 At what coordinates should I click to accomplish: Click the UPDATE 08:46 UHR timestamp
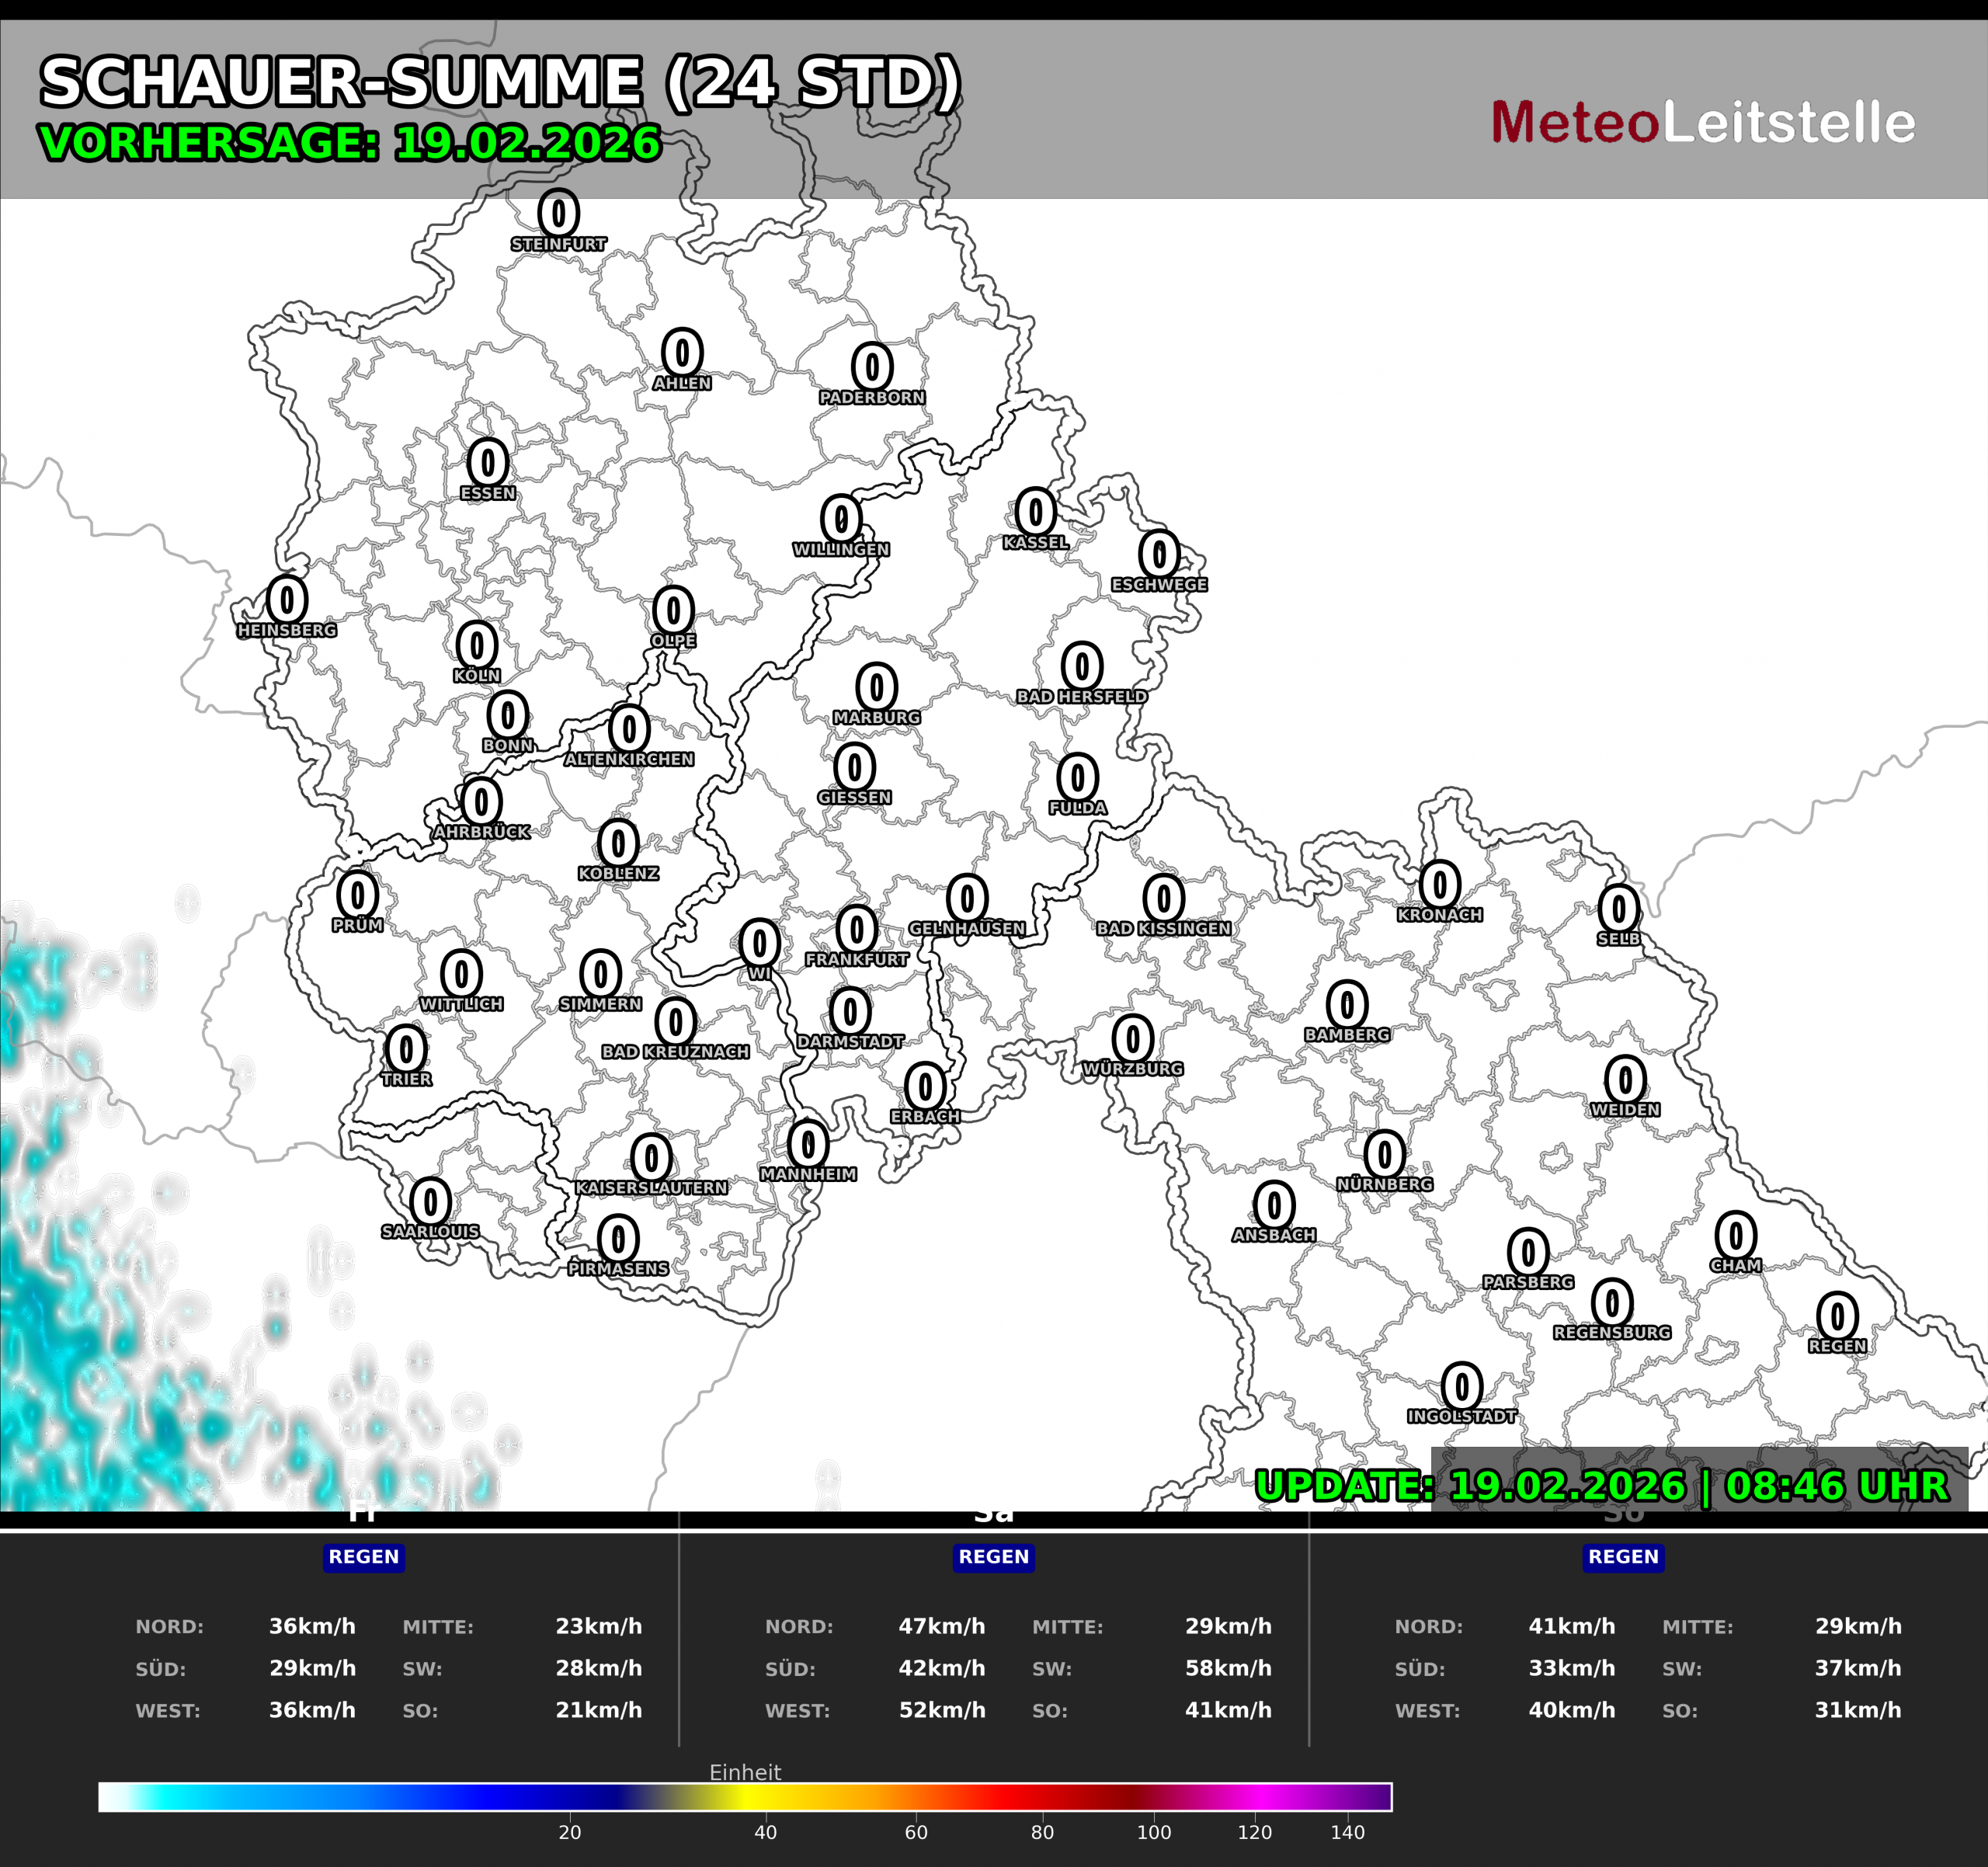pos(1602,1486)
